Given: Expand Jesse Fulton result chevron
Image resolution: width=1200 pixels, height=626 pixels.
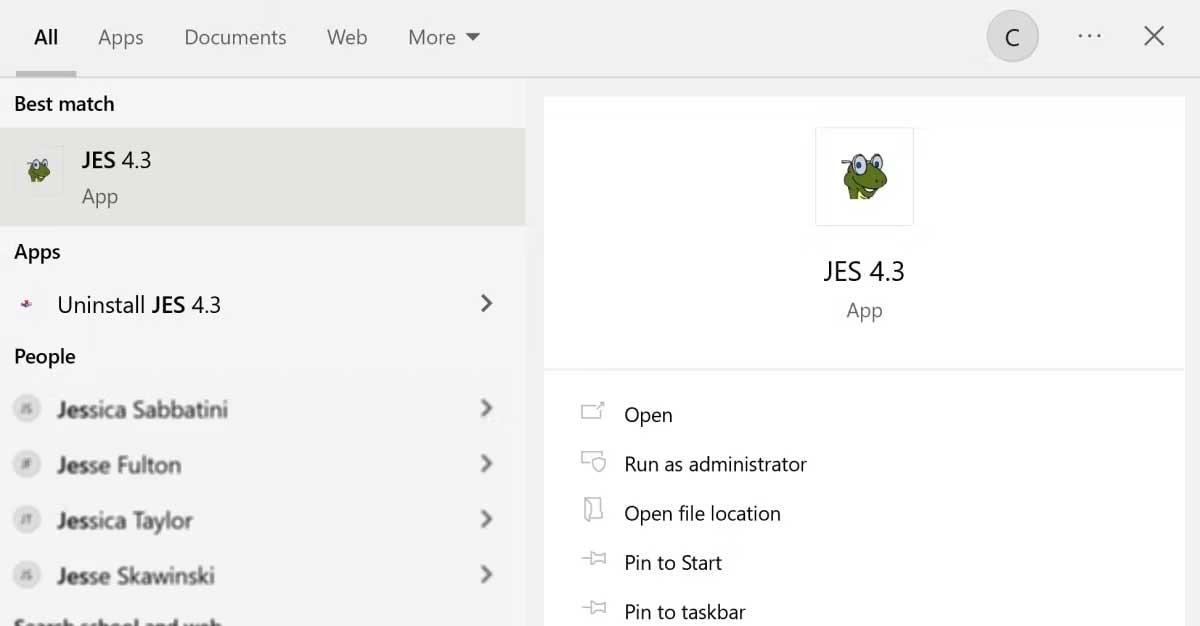Looking at the screenshot, I should (x=486, y=464).
